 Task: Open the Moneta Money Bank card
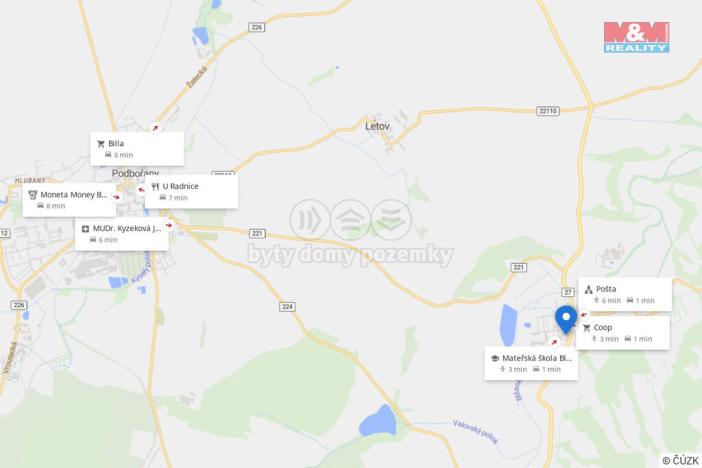(69, 200)
